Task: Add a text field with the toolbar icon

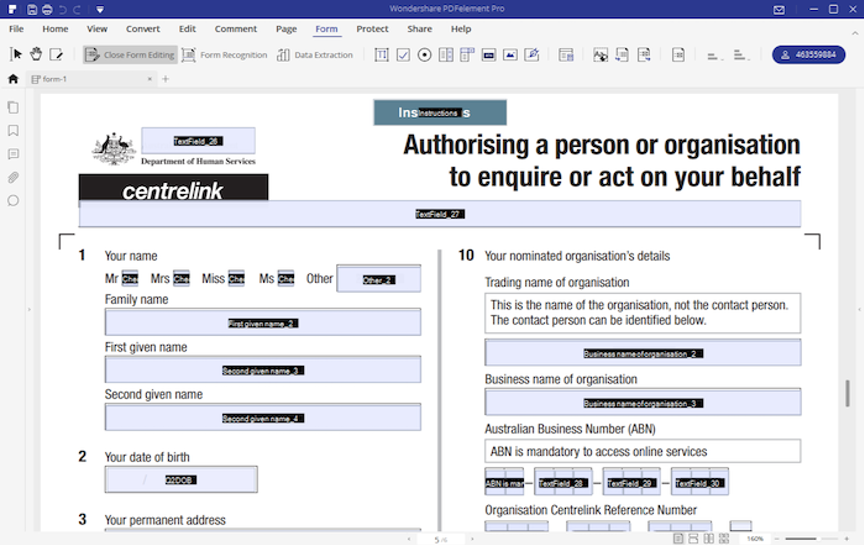Action: click(382, 55)
